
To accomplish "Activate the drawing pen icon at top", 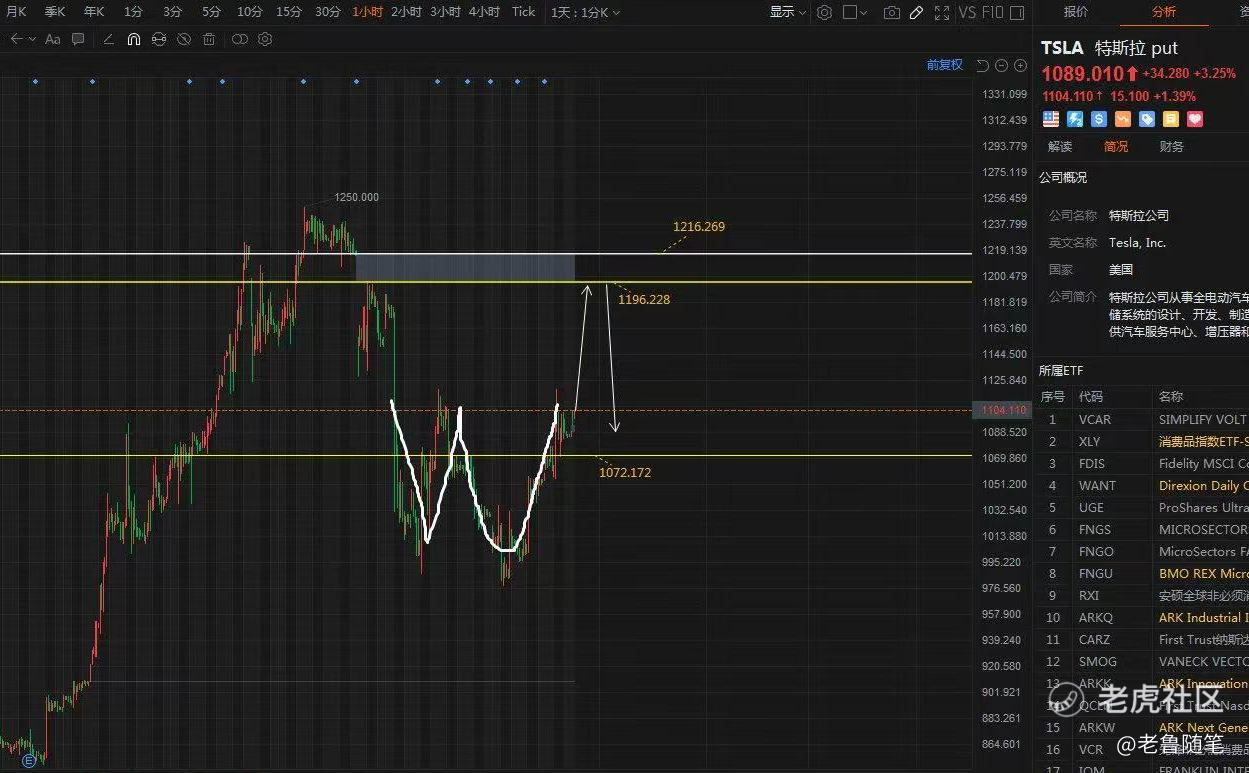I will (x=916, y=12).
